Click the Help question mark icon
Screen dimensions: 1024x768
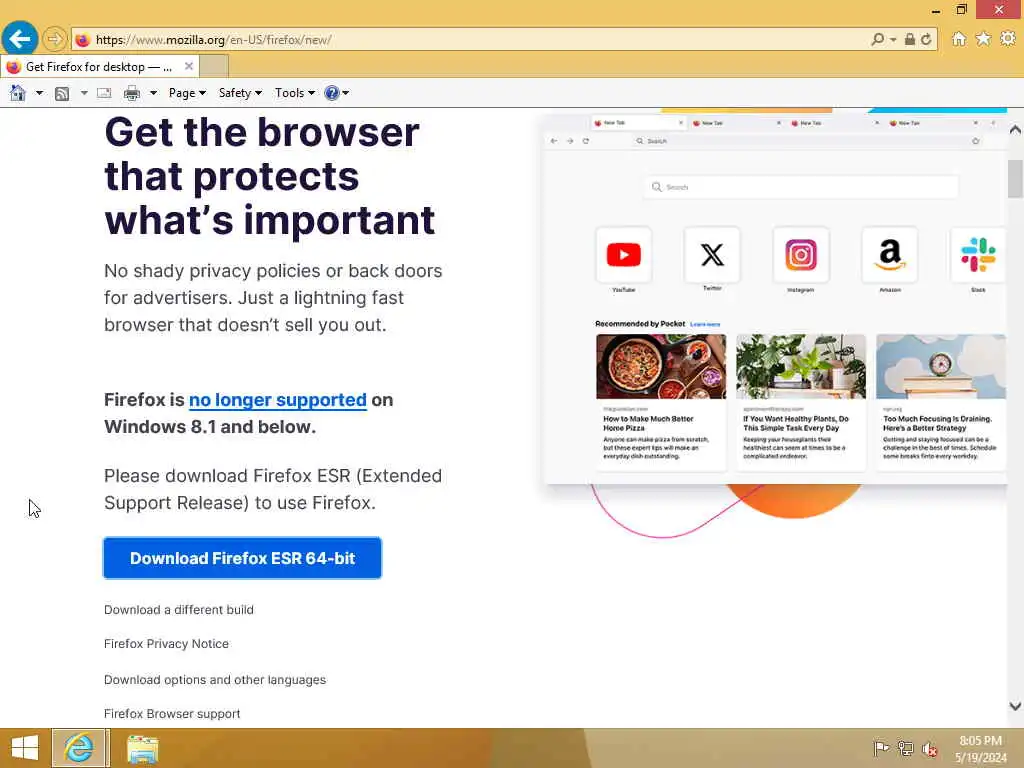pyautogui.click(x=332, y=93)
